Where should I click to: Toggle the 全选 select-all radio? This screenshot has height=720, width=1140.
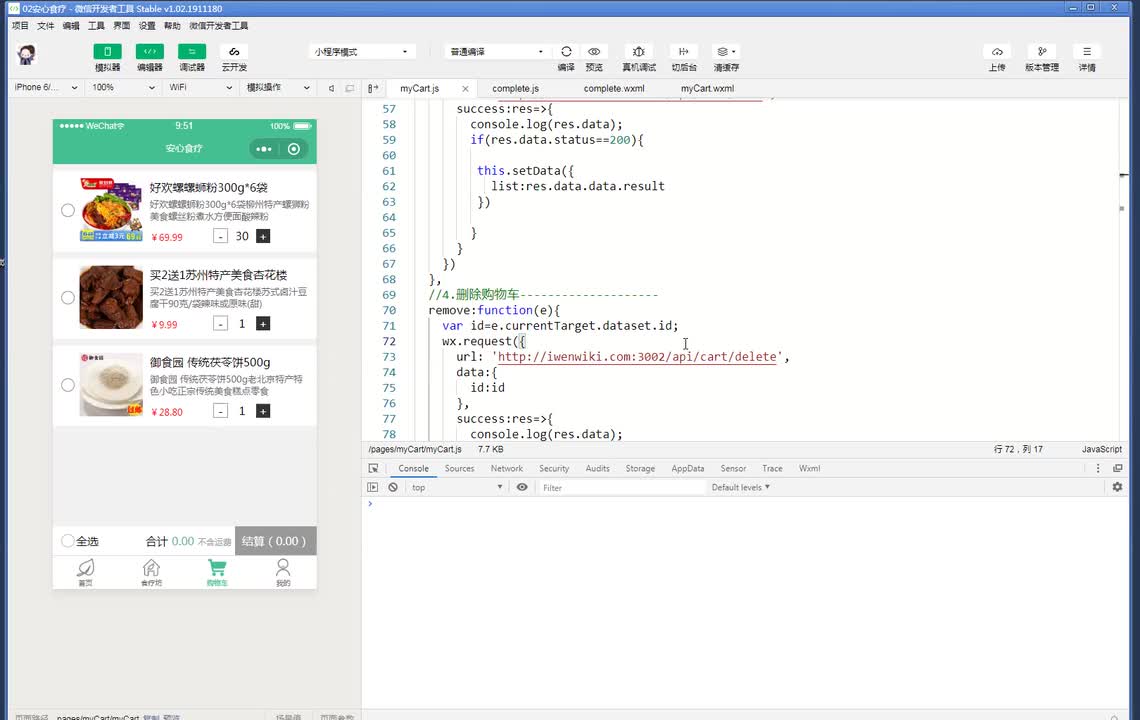click(x=68, y=541)
